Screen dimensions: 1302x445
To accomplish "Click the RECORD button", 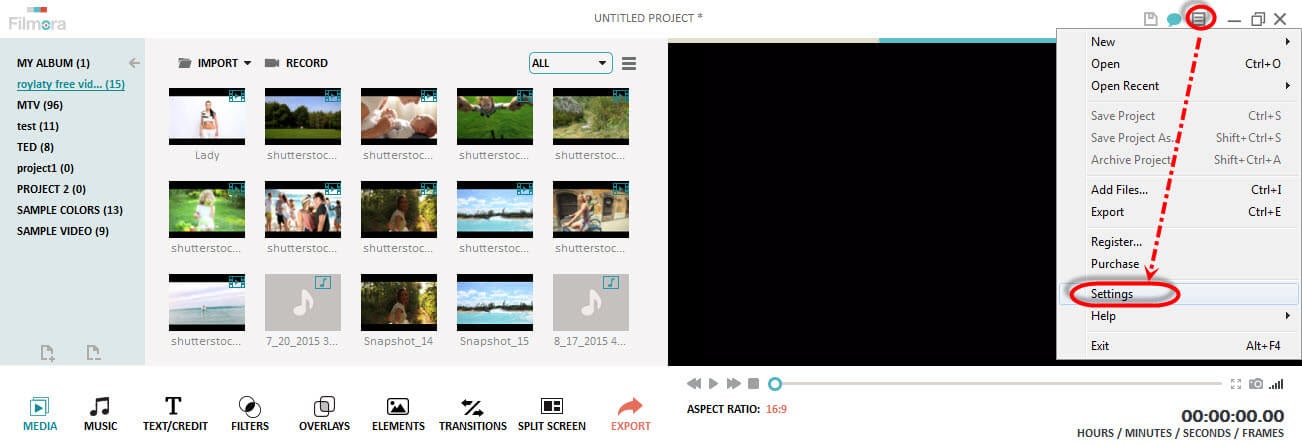I will click(296, 63).
